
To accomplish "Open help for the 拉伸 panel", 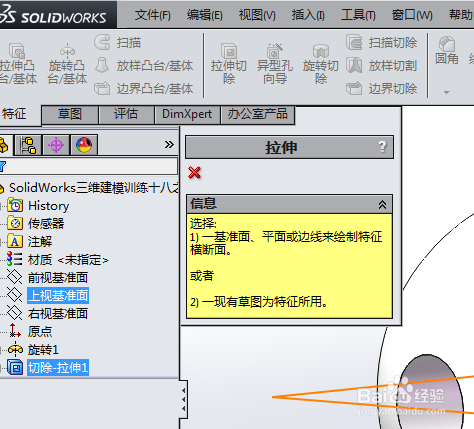I will [382, 147].
